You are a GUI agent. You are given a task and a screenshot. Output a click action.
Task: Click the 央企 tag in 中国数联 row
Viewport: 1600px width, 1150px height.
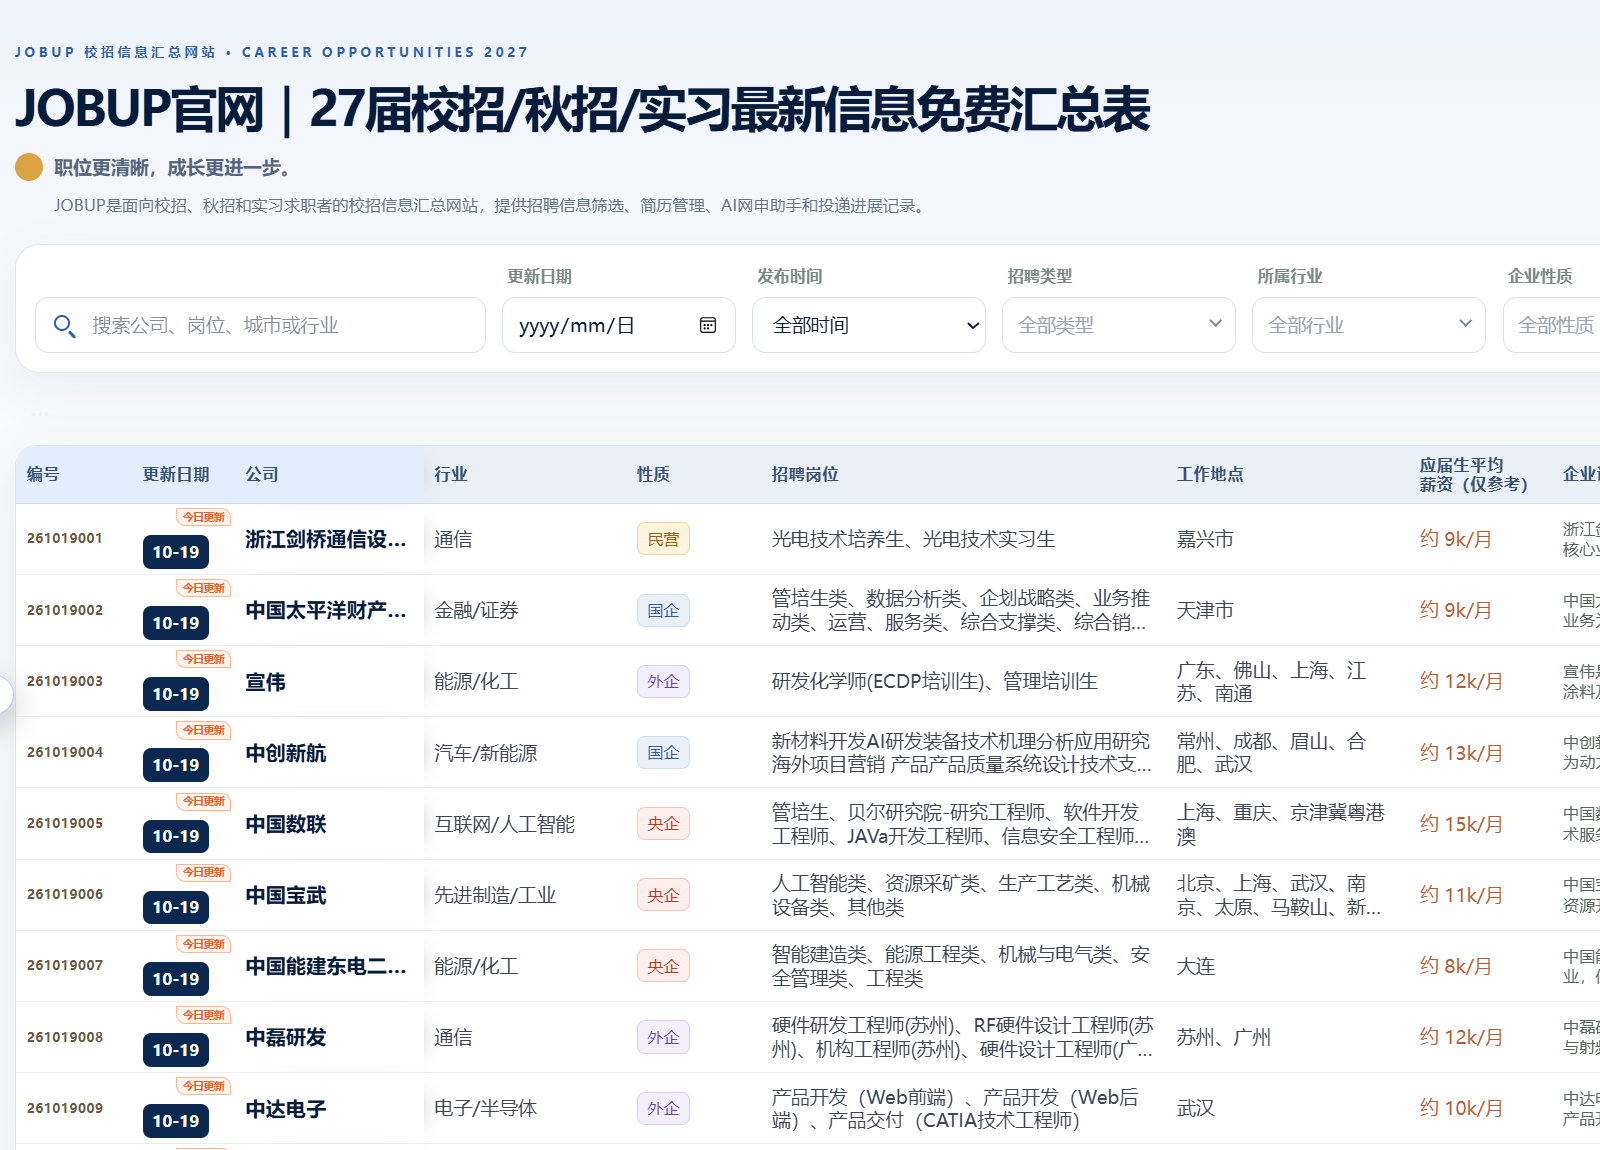[663, 823]
